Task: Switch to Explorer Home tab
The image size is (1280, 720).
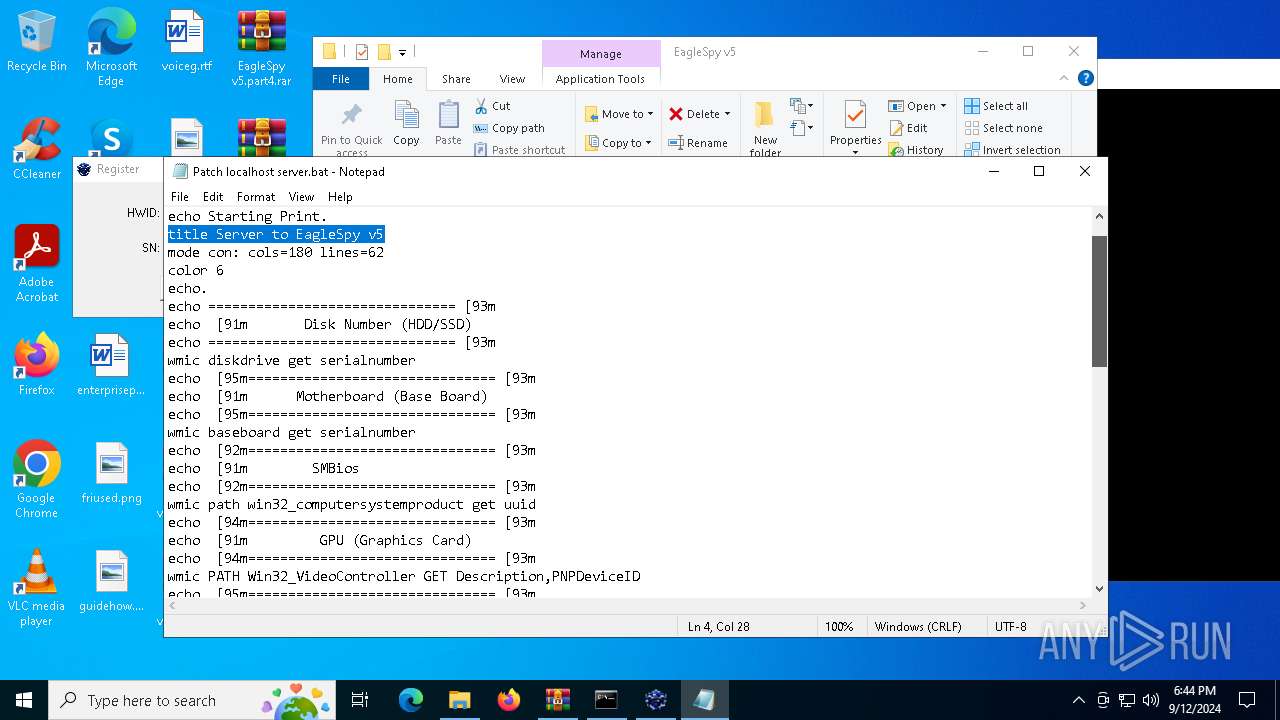Action: pyautogui.click(x=397, y=79)
